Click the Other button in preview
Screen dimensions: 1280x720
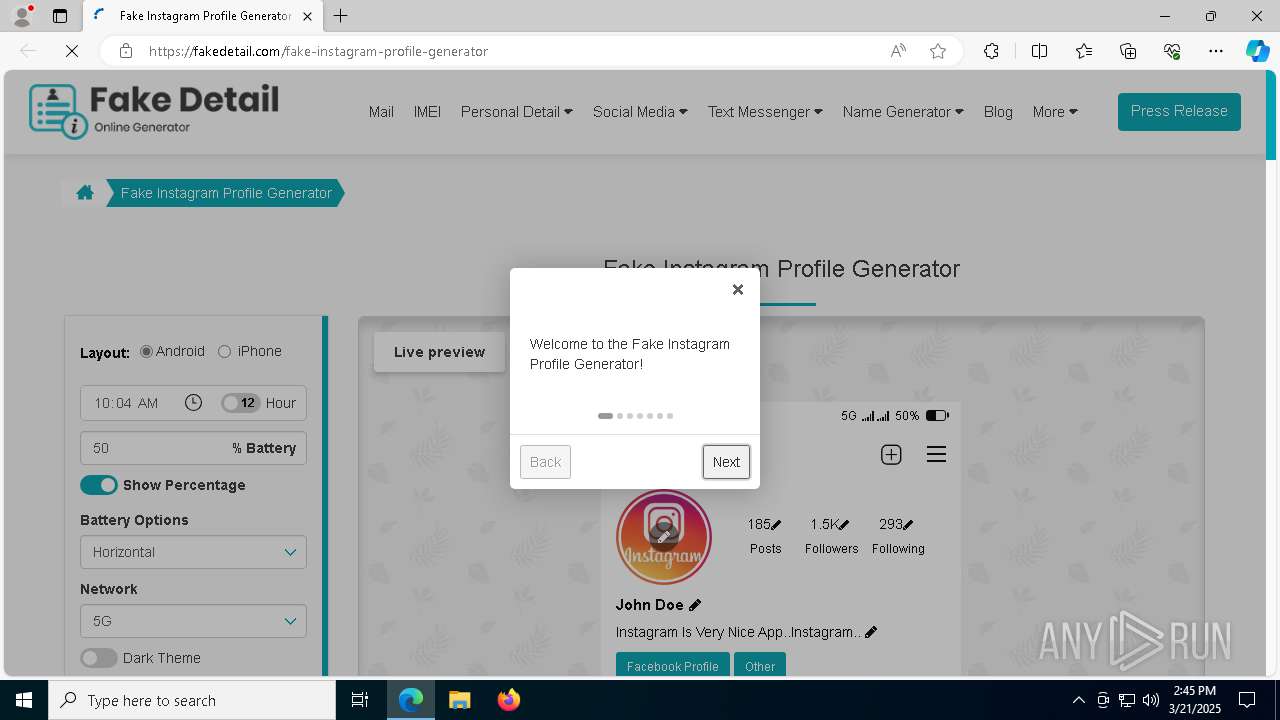pos(760,666)
